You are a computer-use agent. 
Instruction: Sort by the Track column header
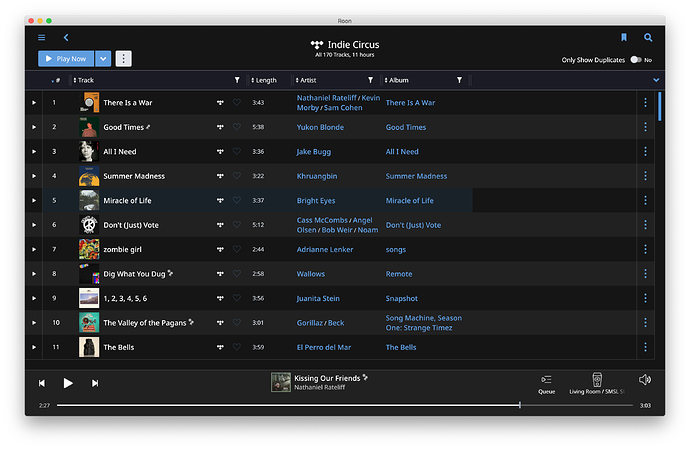[x=84, y=80]
